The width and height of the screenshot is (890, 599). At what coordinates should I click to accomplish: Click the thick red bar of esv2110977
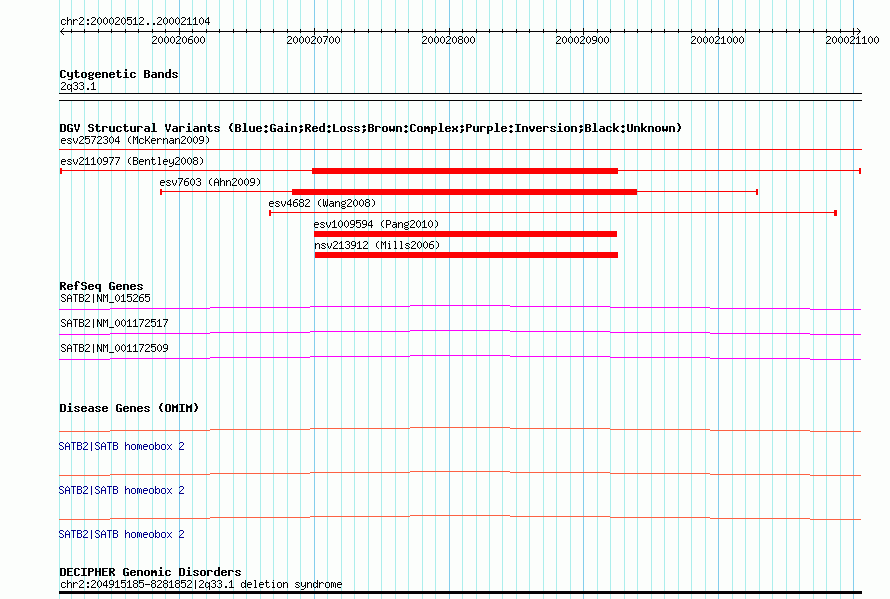click(x=465, y=171)
